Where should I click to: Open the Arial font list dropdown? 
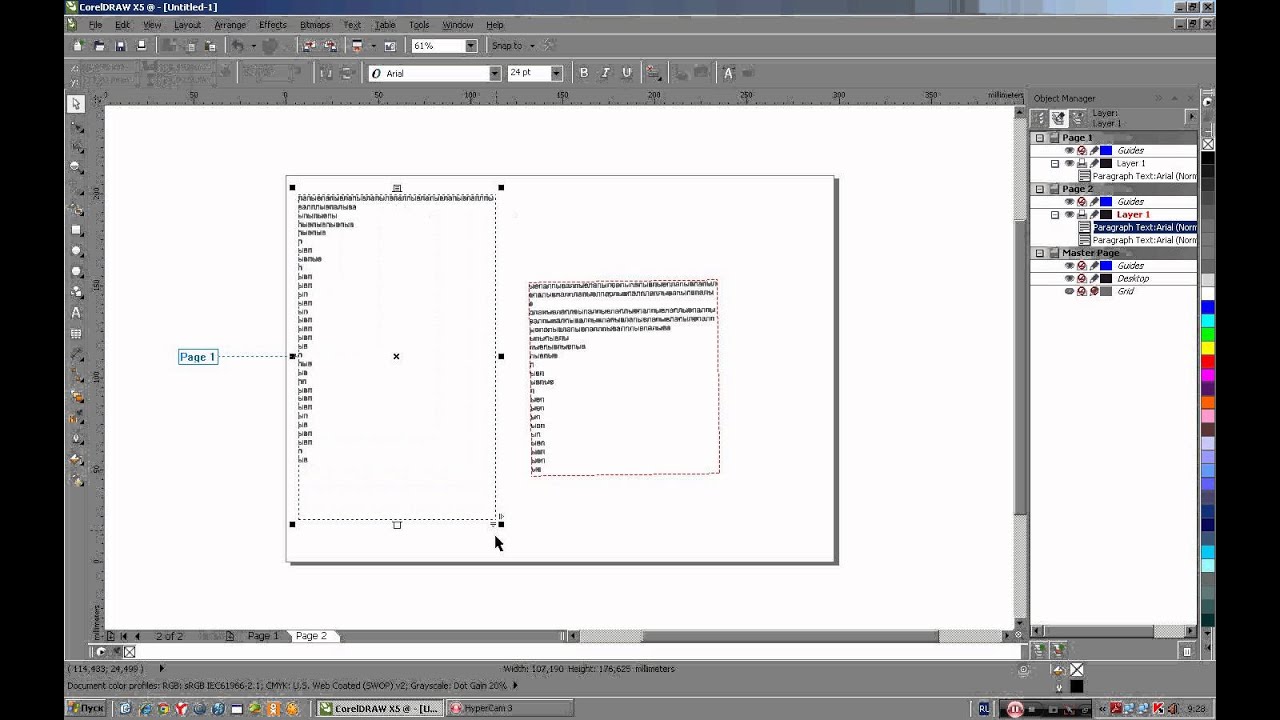coord(494,73)
